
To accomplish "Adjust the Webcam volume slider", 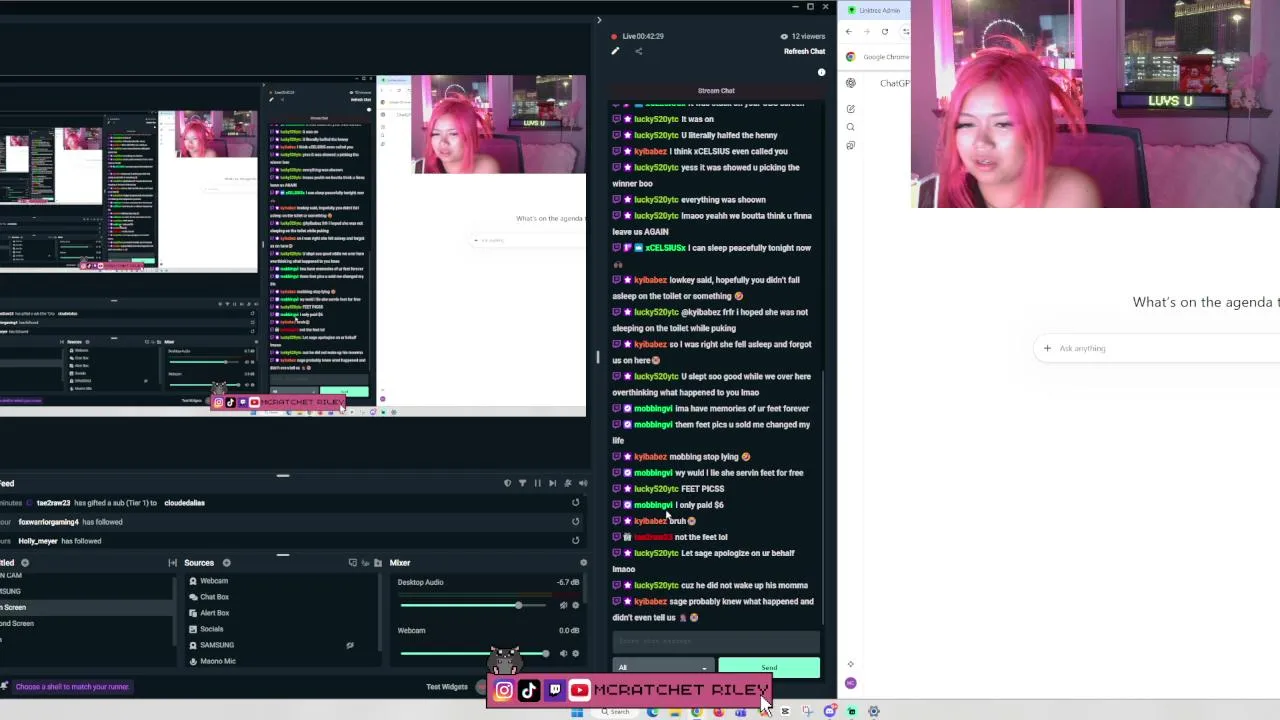I will 473,653.
